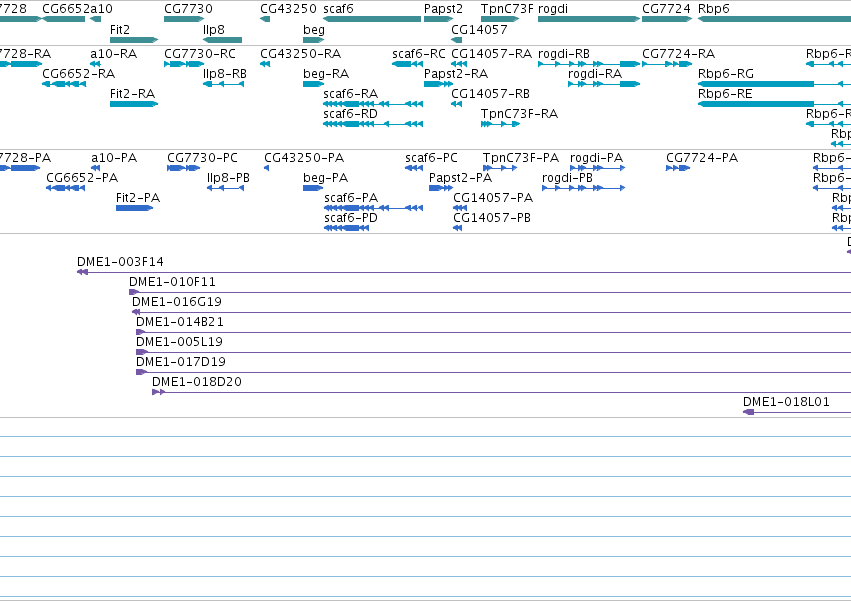The width and height of the screenshot is (851, 601).
Task: Click protein rogdi-PA
Action: click(x=598, y=168)
